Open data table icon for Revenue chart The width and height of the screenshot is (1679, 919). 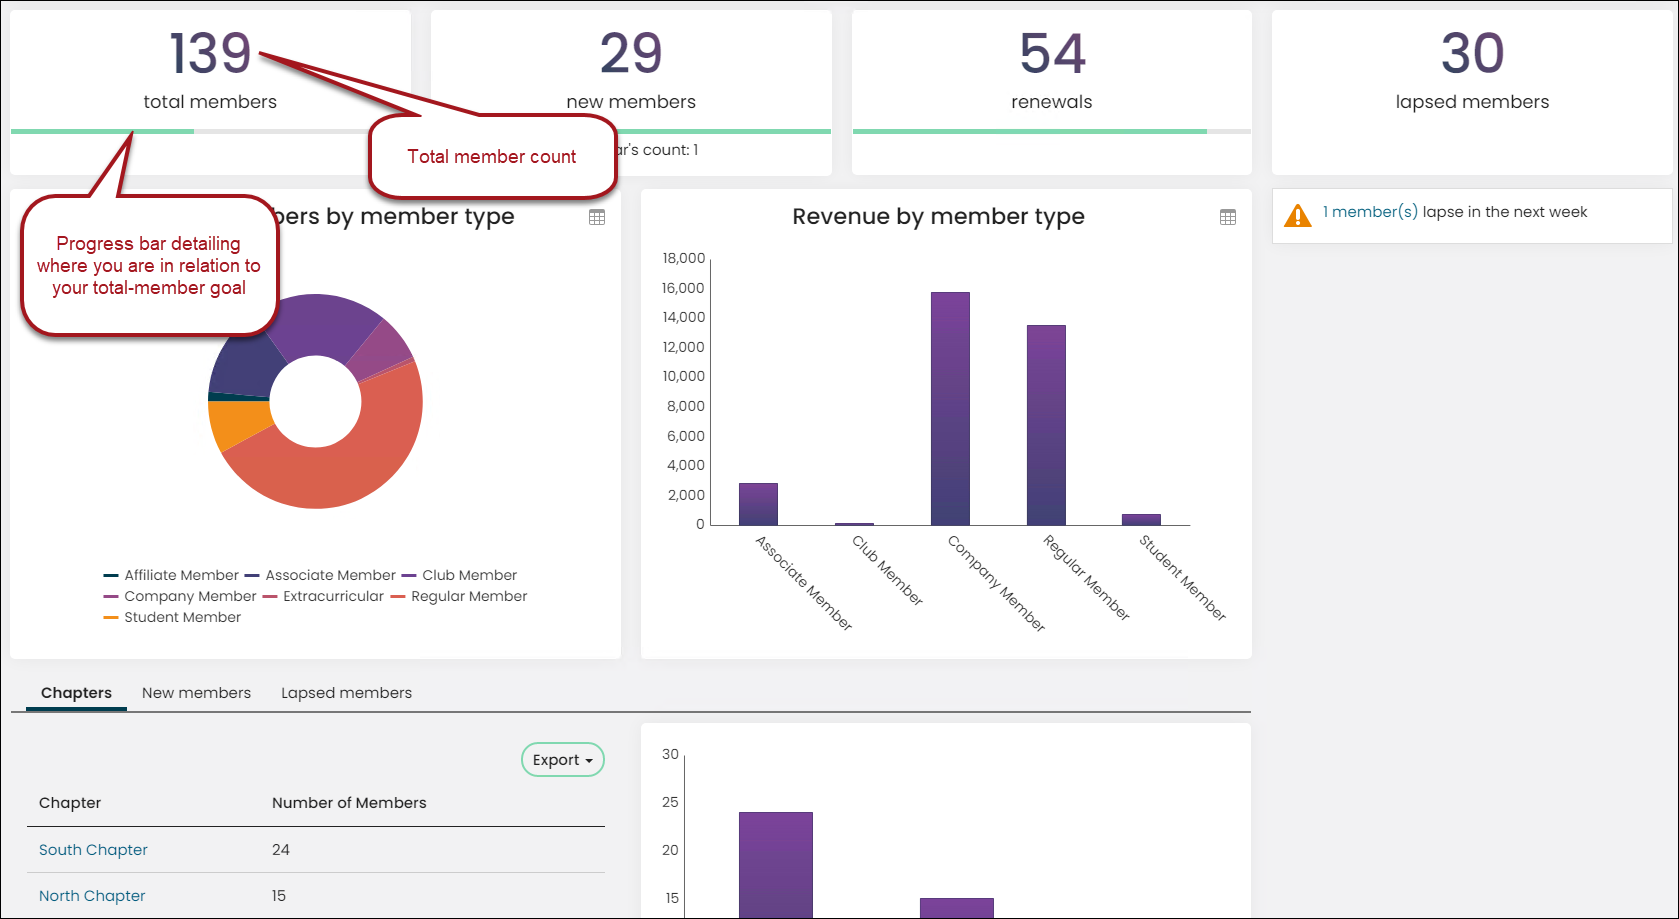1228,217
